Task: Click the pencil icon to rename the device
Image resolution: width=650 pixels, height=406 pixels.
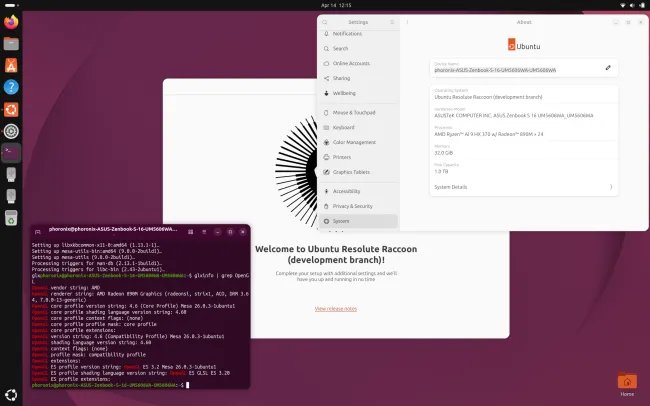Action: 608,68
